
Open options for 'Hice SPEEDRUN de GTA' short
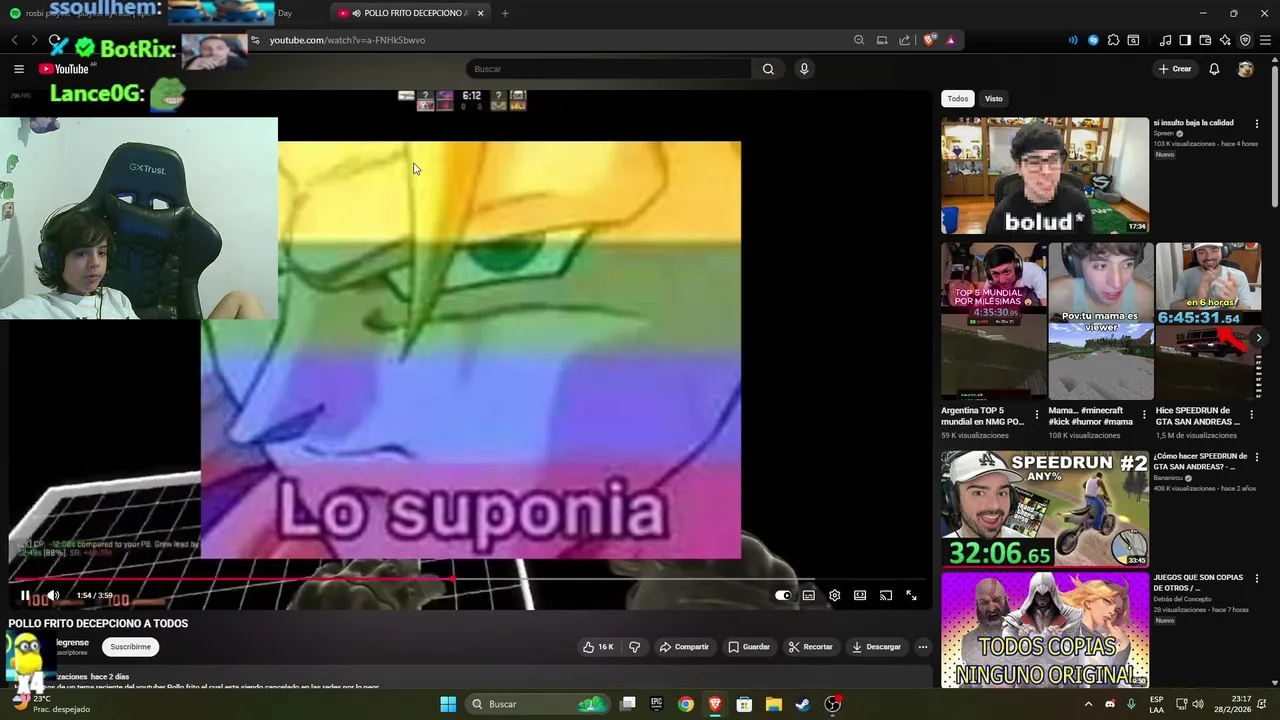pyautogui.click(x=1251, y=414)
